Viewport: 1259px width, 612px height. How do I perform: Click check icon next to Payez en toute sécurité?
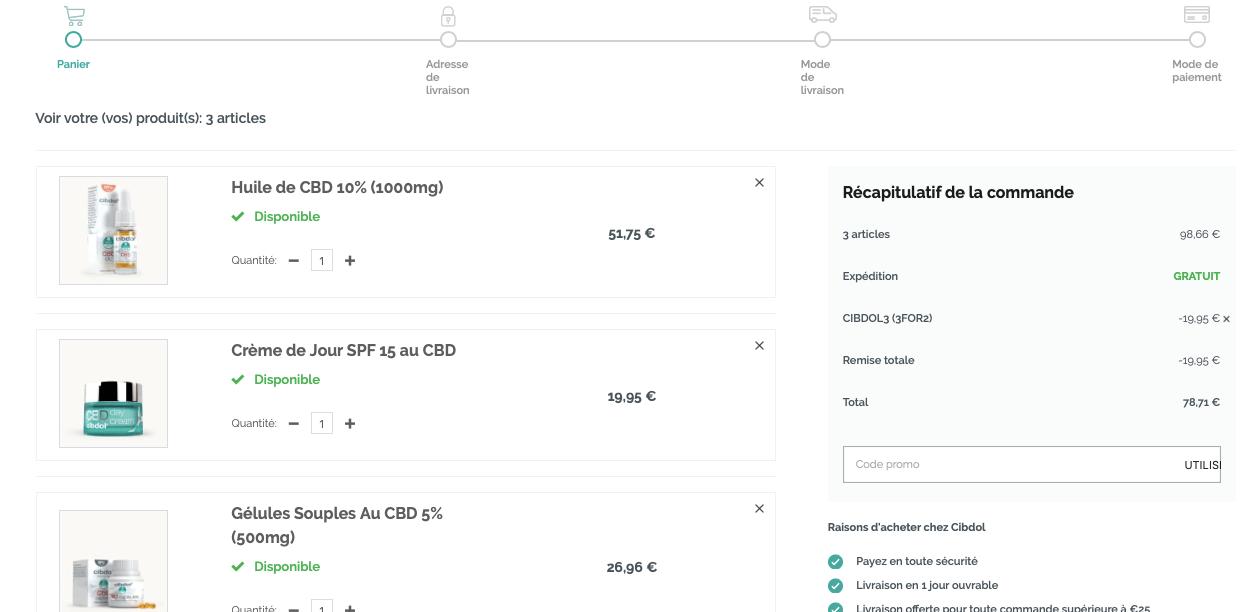(835, 561)
